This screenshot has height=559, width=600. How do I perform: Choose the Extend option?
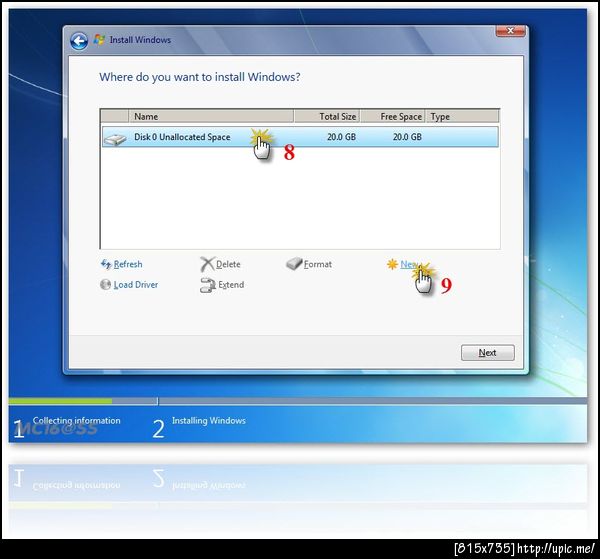231,285
